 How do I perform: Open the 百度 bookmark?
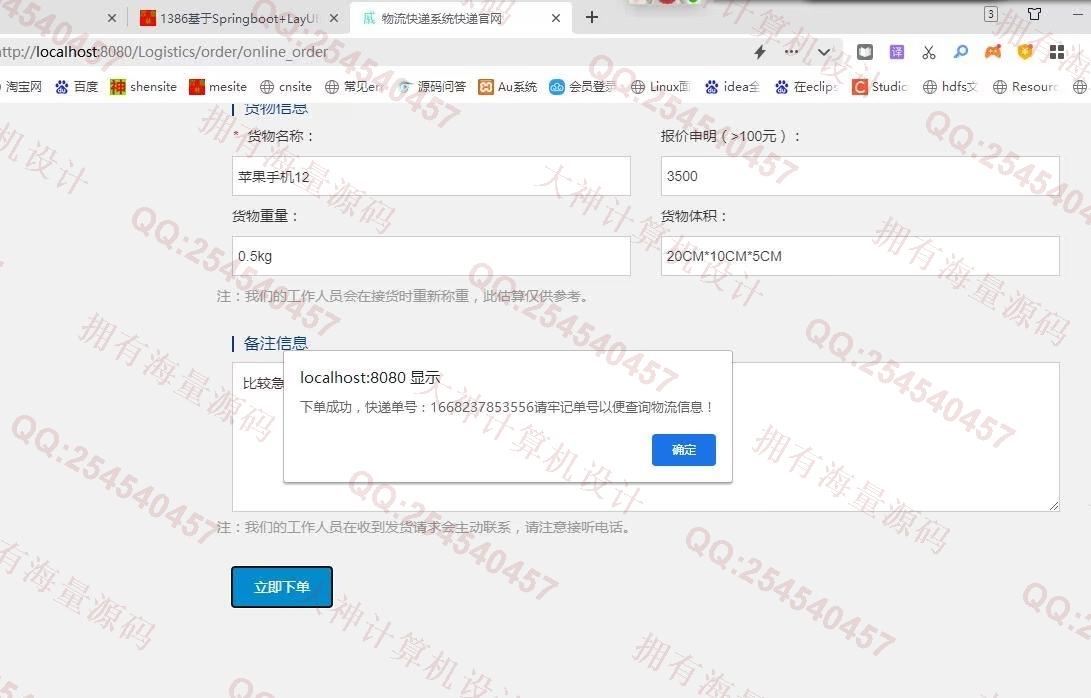coord(77,86)
